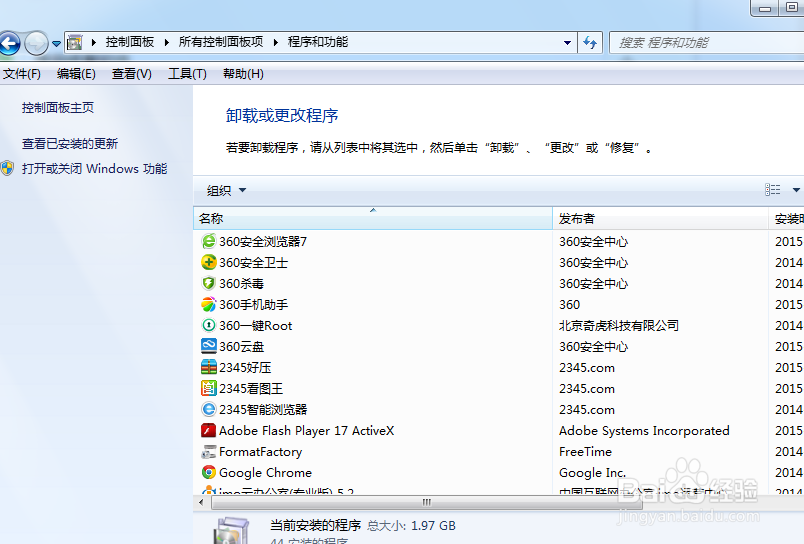Image resolution: width=804 pixels, height=544 pixels.
Task: Select the 360手机助手 entry name
Action: coord(253,305)
